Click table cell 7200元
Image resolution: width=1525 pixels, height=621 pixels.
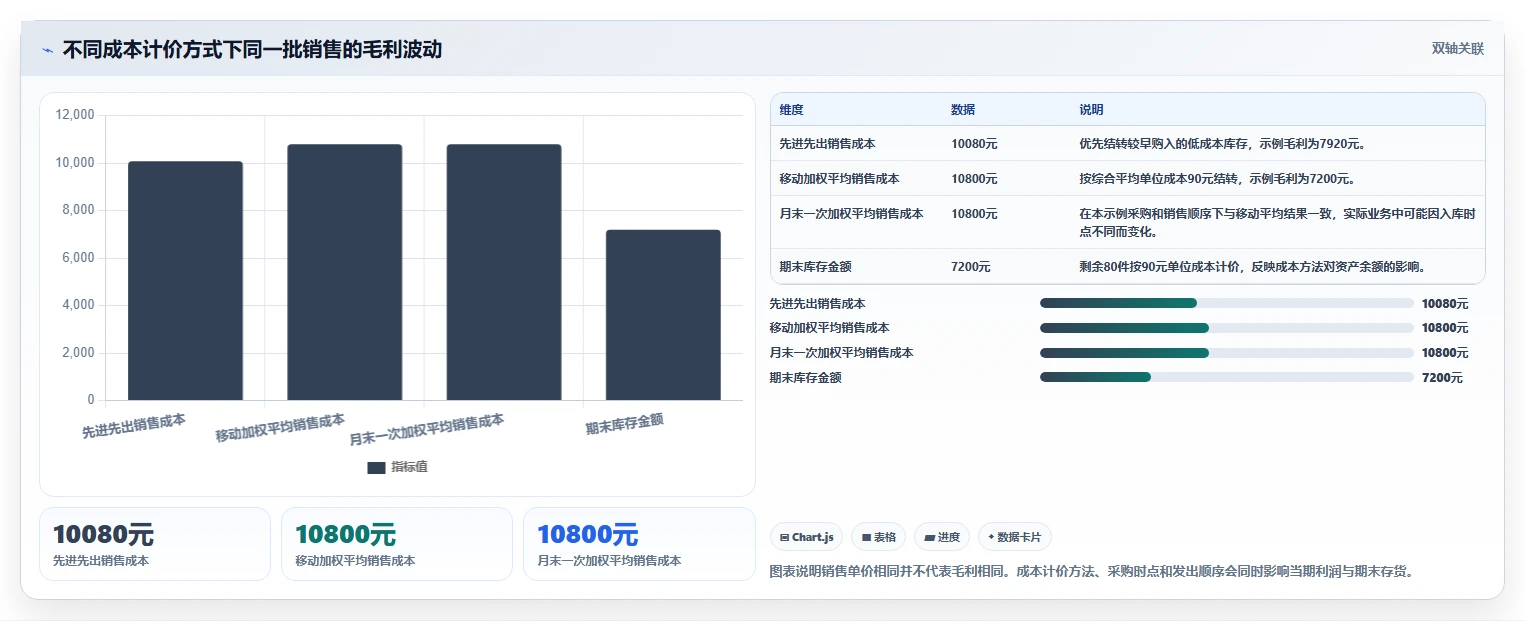971,267
